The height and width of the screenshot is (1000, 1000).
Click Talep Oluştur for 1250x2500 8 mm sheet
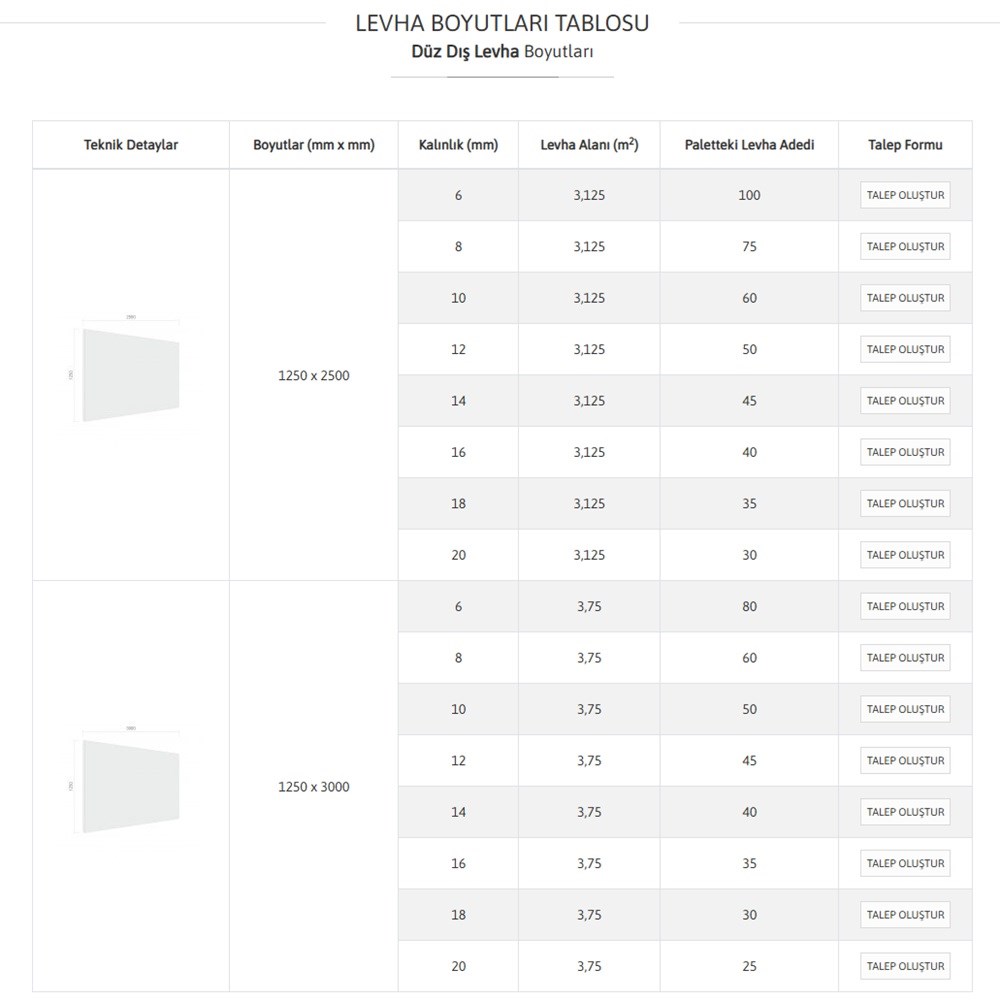(905, 247)
